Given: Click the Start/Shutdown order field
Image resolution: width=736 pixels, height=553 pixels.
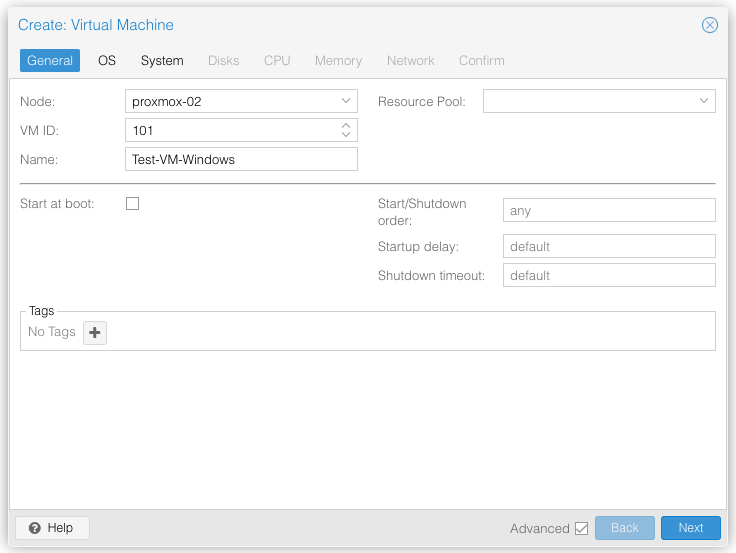Looking at the screenshot, I should (609, 210).
